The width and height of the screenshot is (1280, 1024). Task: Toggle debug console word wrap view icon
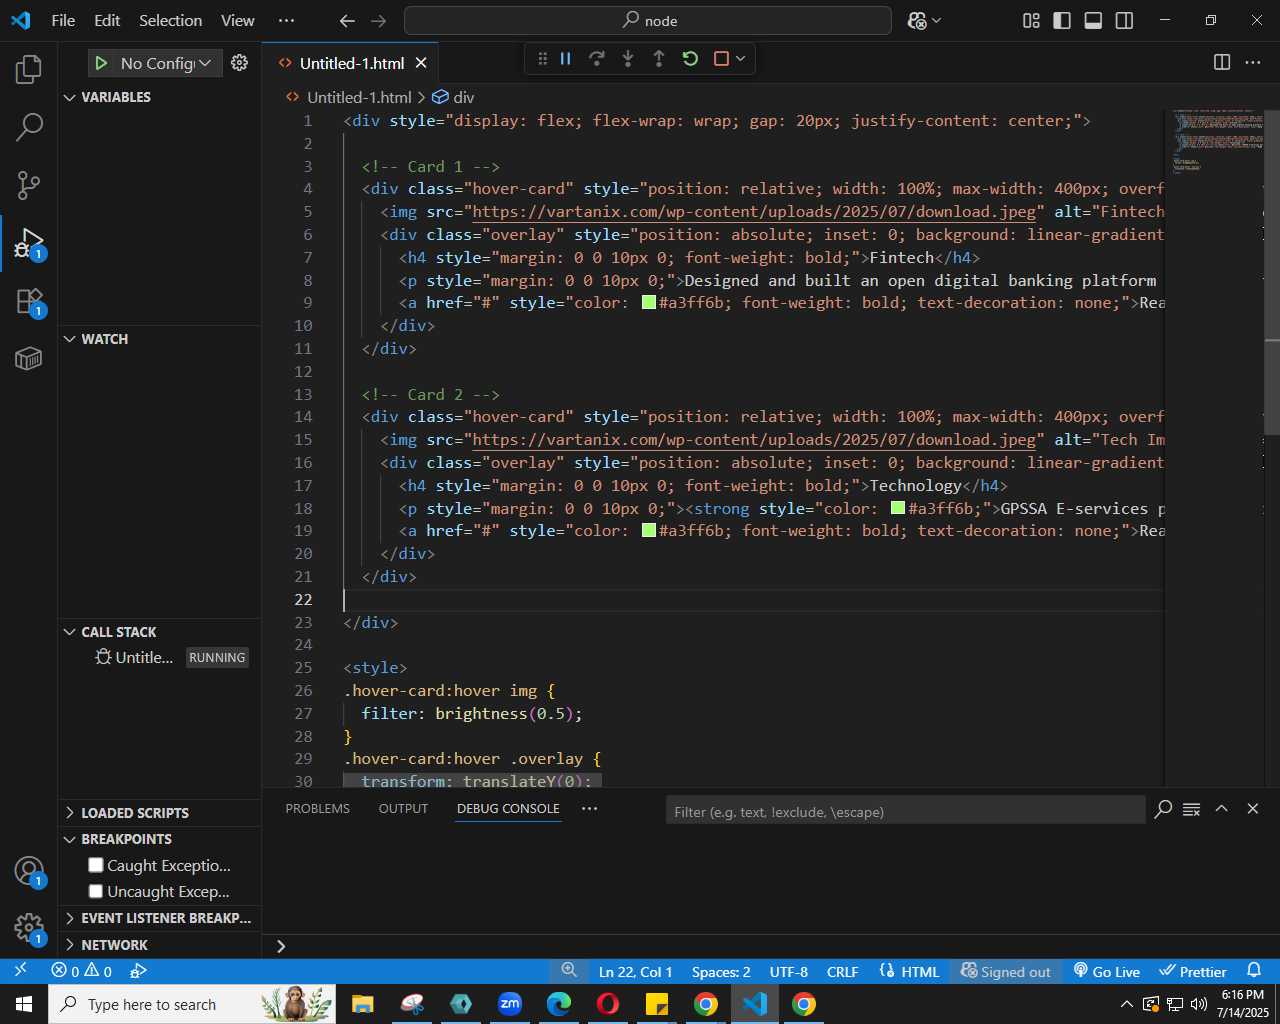[1191, 809]
